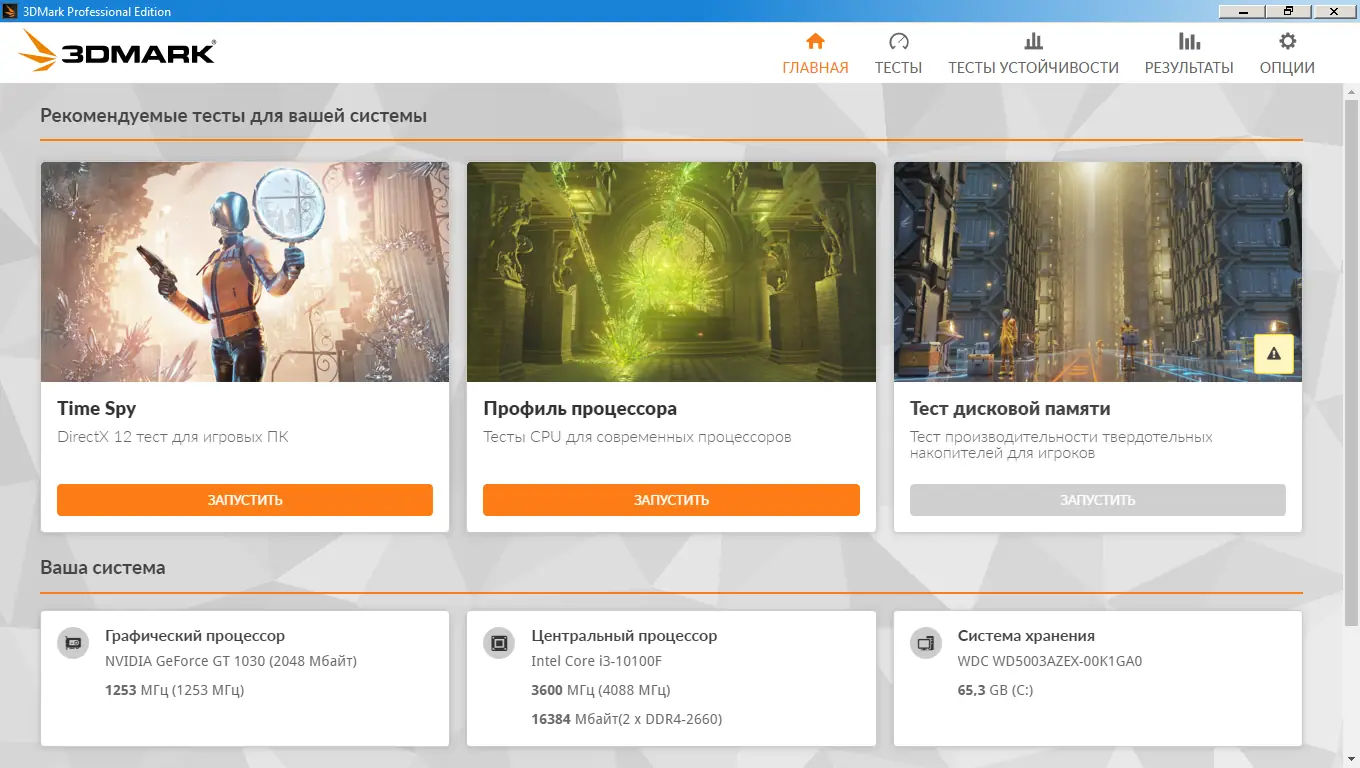This screenshot has width=1360, height=768.
Task: Click the disabled Запустить storage test button
Action: (1098, 500)
